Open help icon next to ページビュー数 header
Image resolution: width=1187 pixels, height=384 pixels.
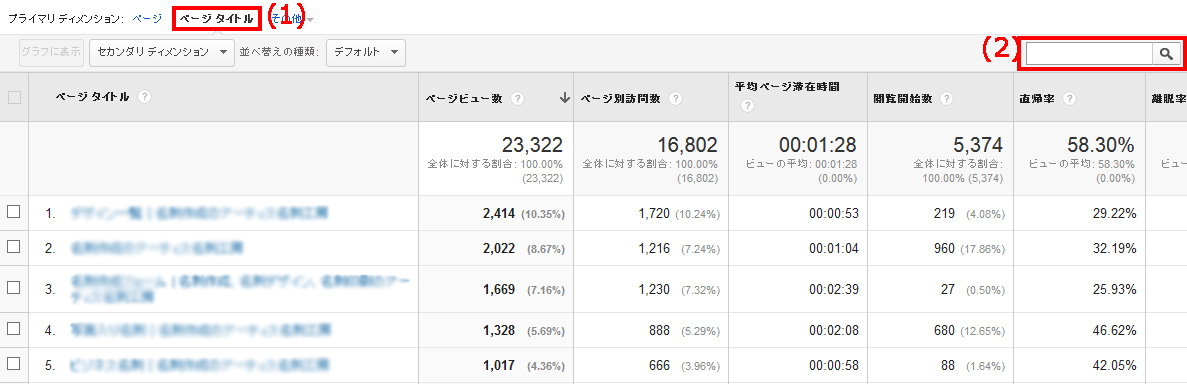[517, 98]
